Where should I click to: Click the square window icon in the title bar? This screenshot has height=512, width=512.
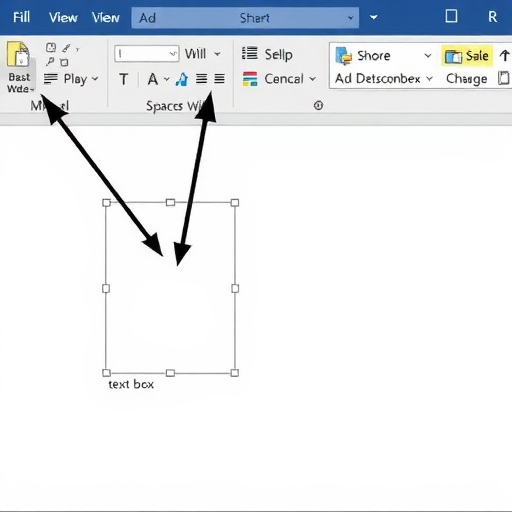(x=451, y=16)
